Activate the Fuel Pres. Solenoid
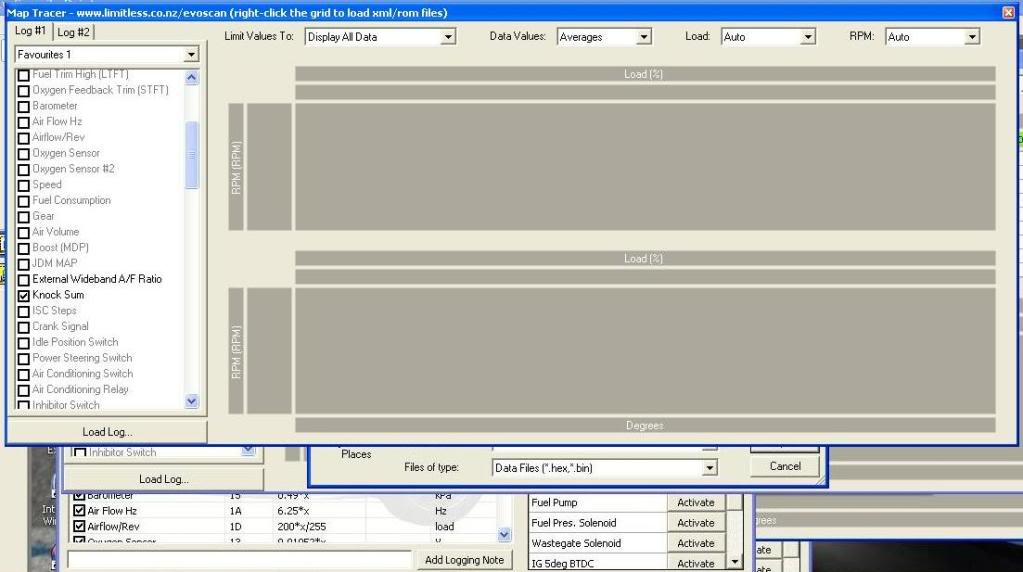Viewport: 1023px width, 572px height. point(695,522)
